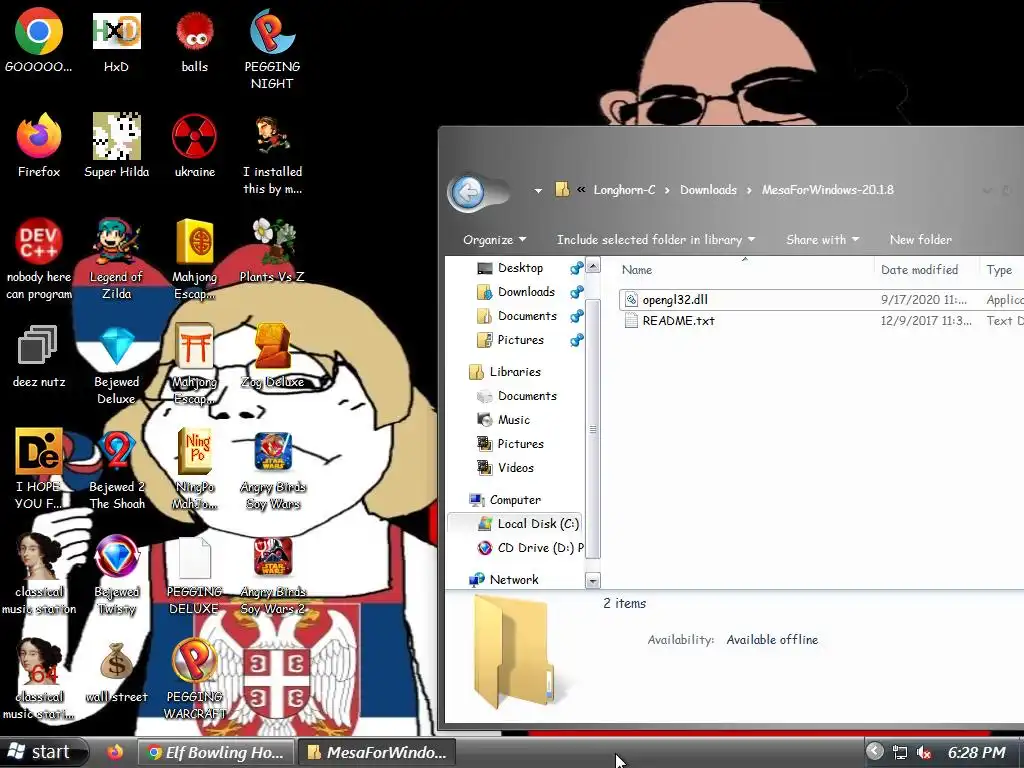Click the Downloads breadcrumb segment
The height and width of the screenshot is (768, 1024).
click(708, 190)
